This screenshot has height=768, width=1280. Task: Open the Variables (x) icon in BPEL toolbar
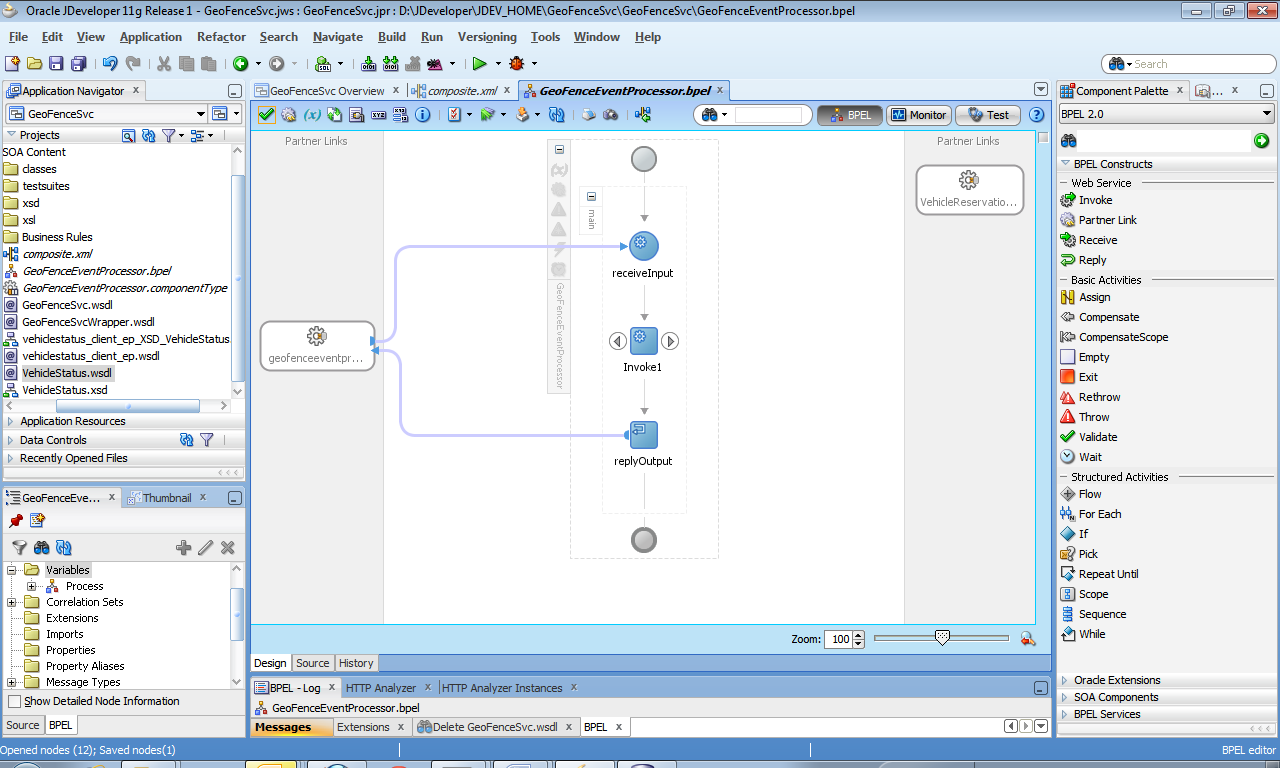click(312, 114)
